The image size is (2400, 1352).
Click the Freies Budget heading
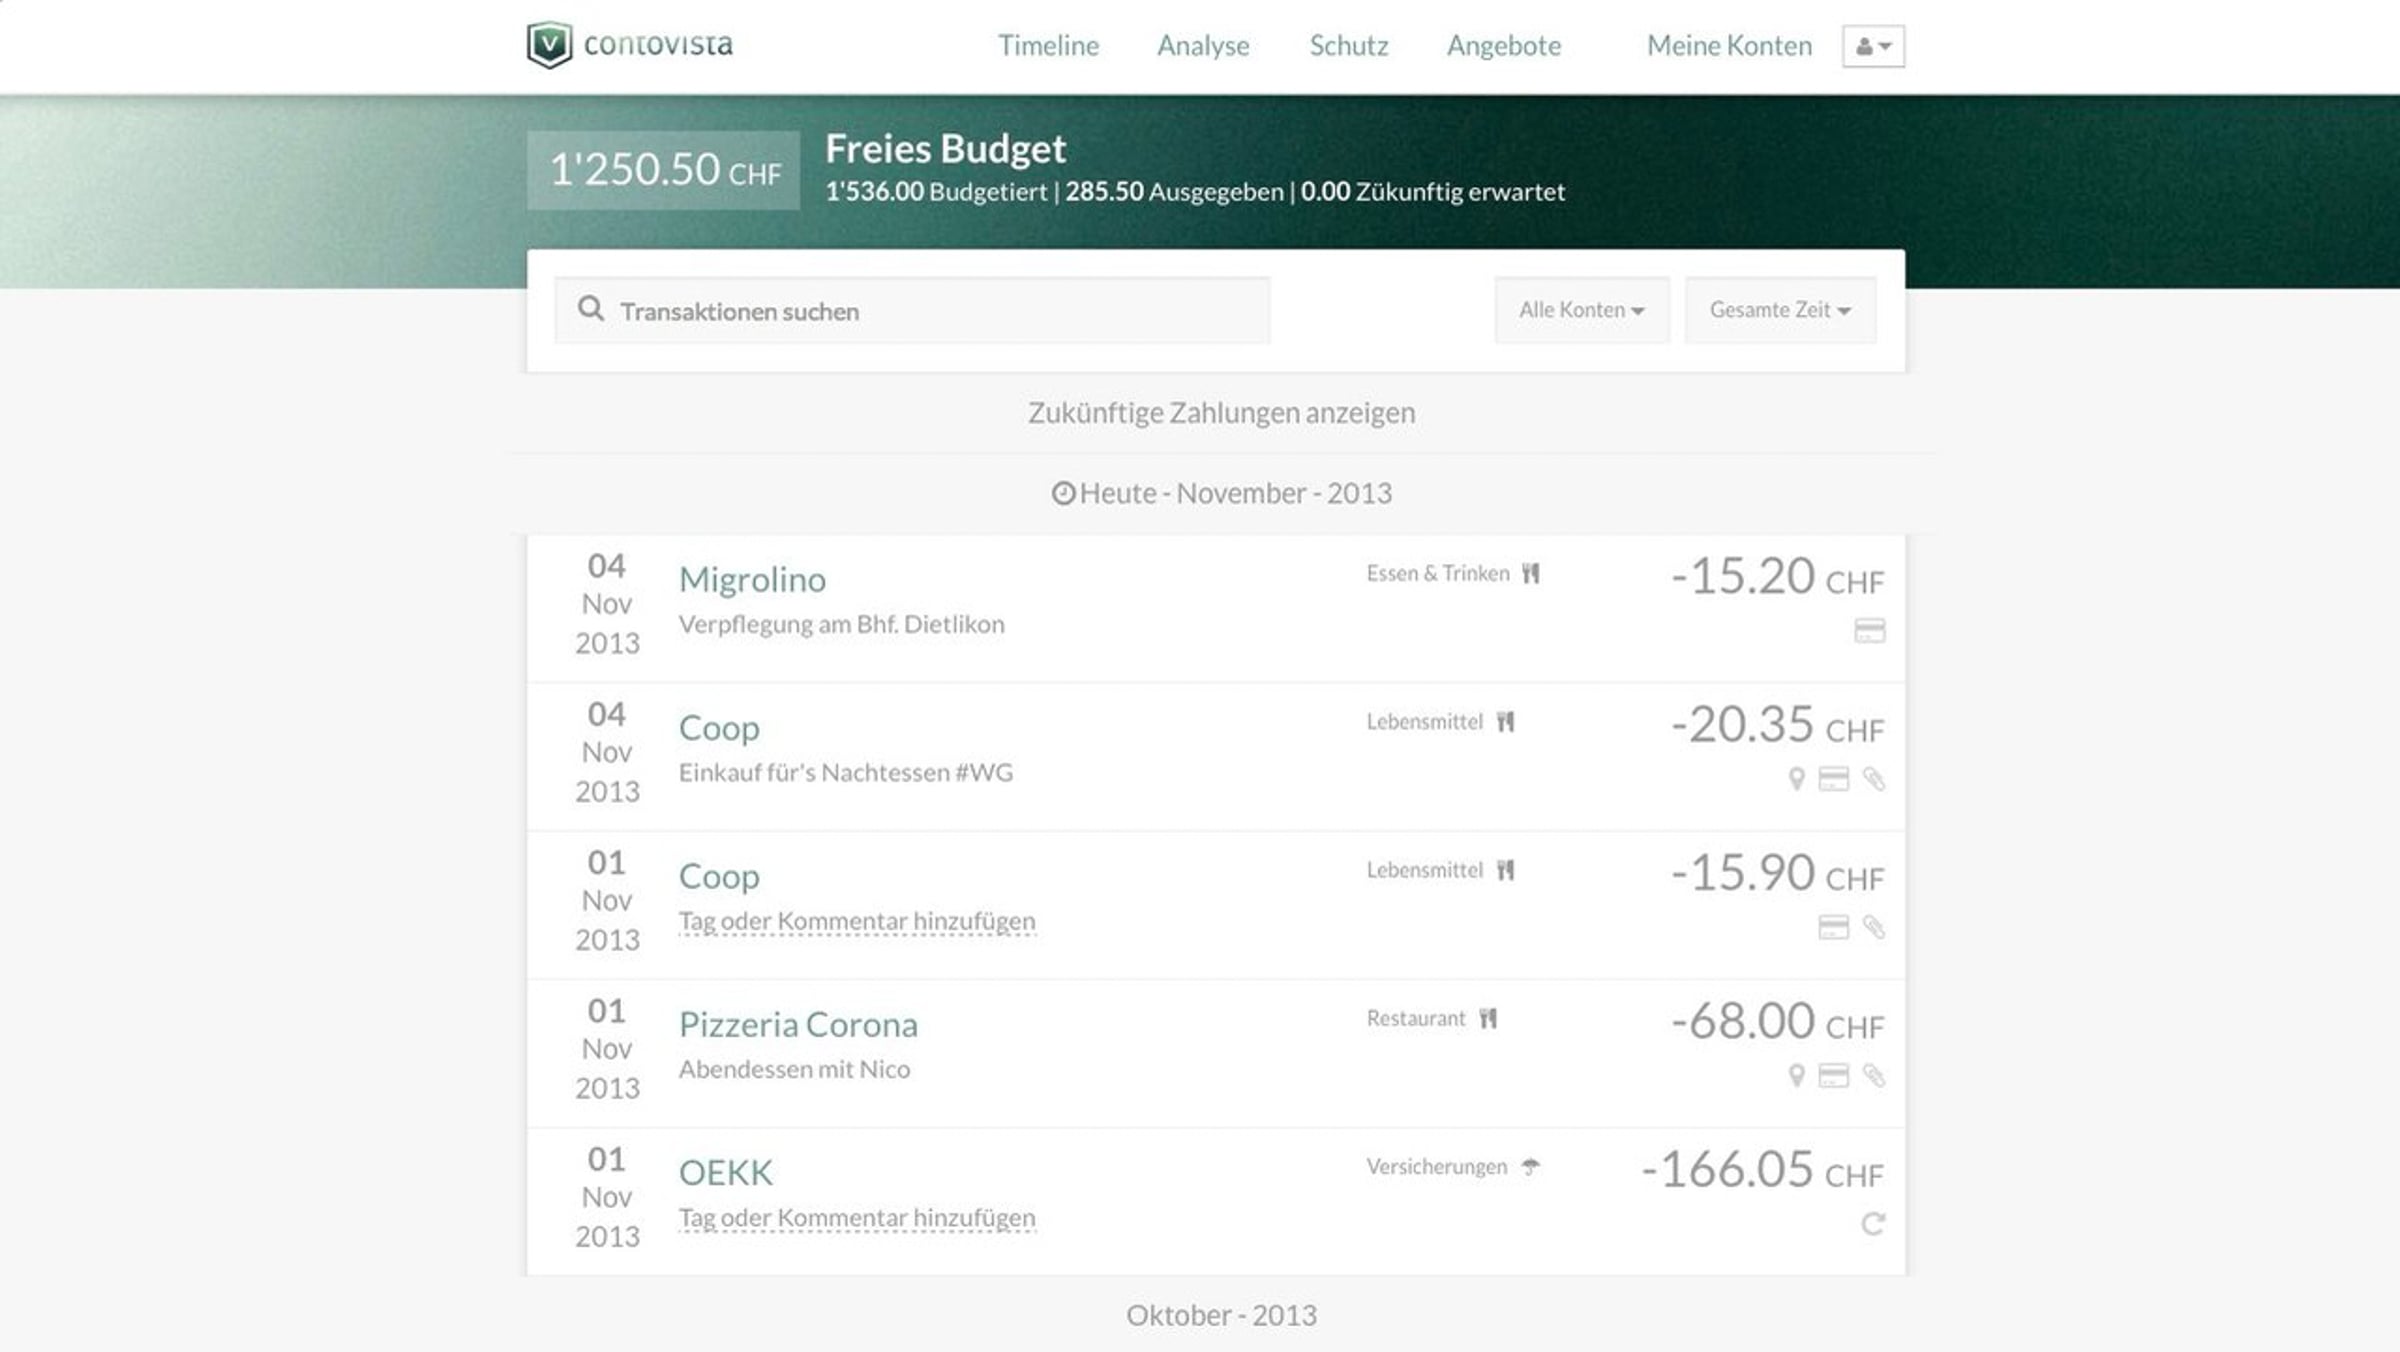[945, 149]
